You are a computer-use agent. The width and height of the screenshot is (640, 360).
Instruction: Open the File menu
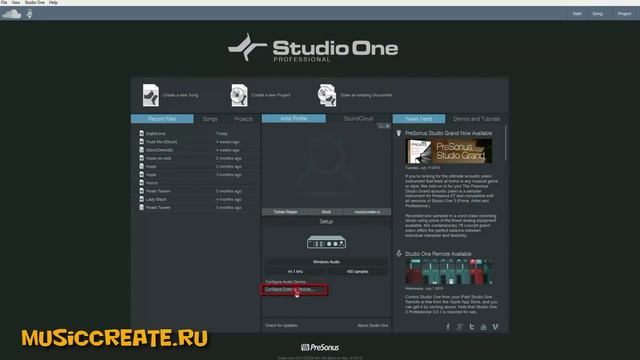coord(4,2)
